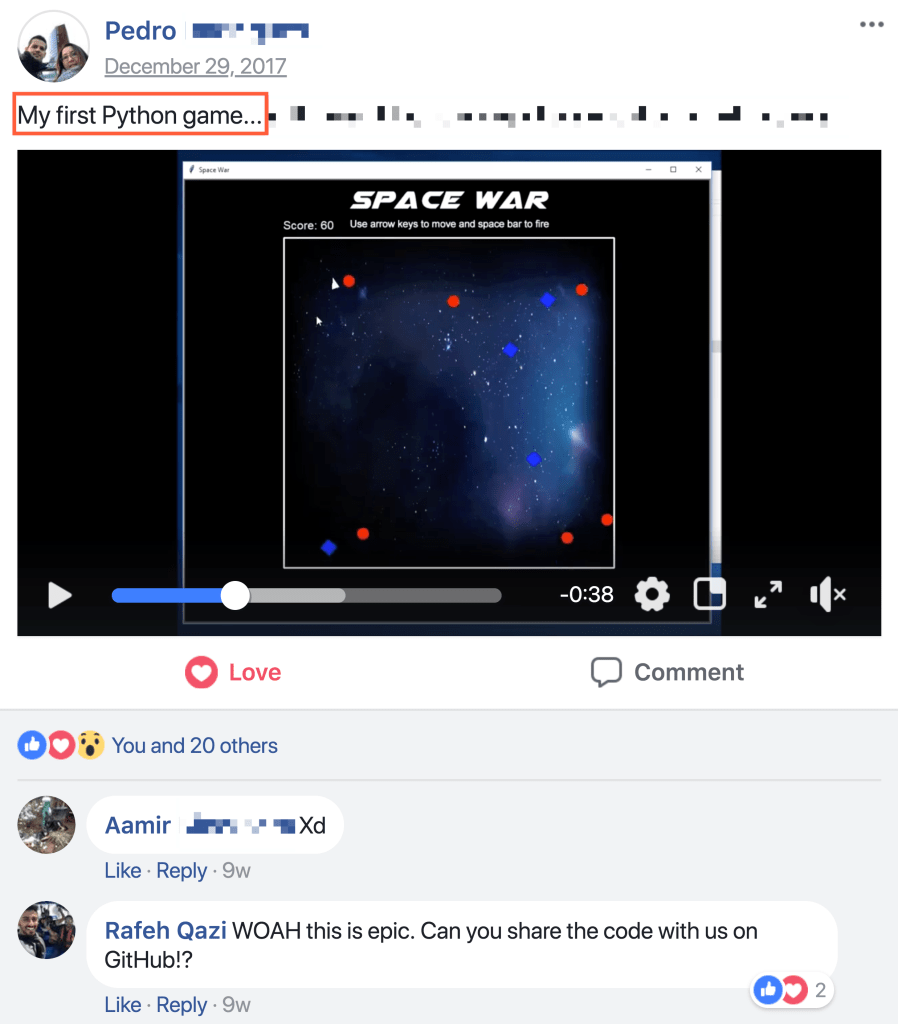View reactions on Rafeh Qazi's comment

pyautogui.click(x=791, y=990)
